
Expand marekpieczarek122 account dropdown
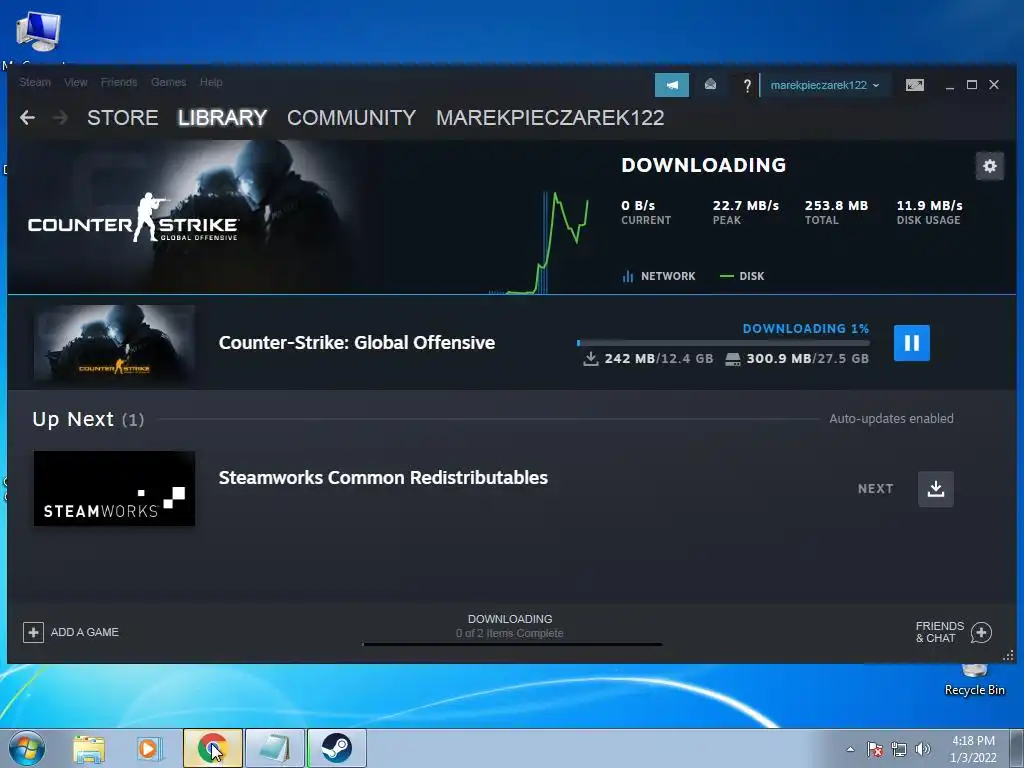point(825,85)
